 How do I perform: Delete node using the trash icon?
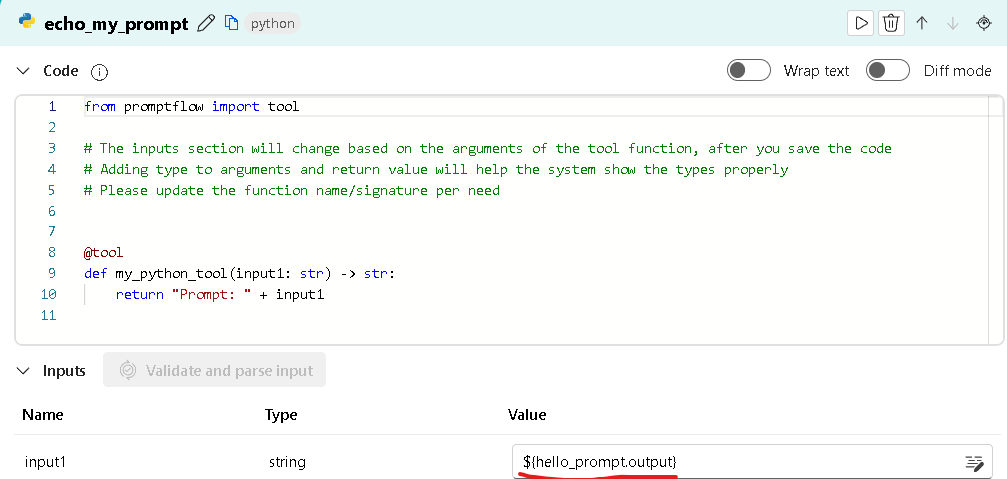890,23
